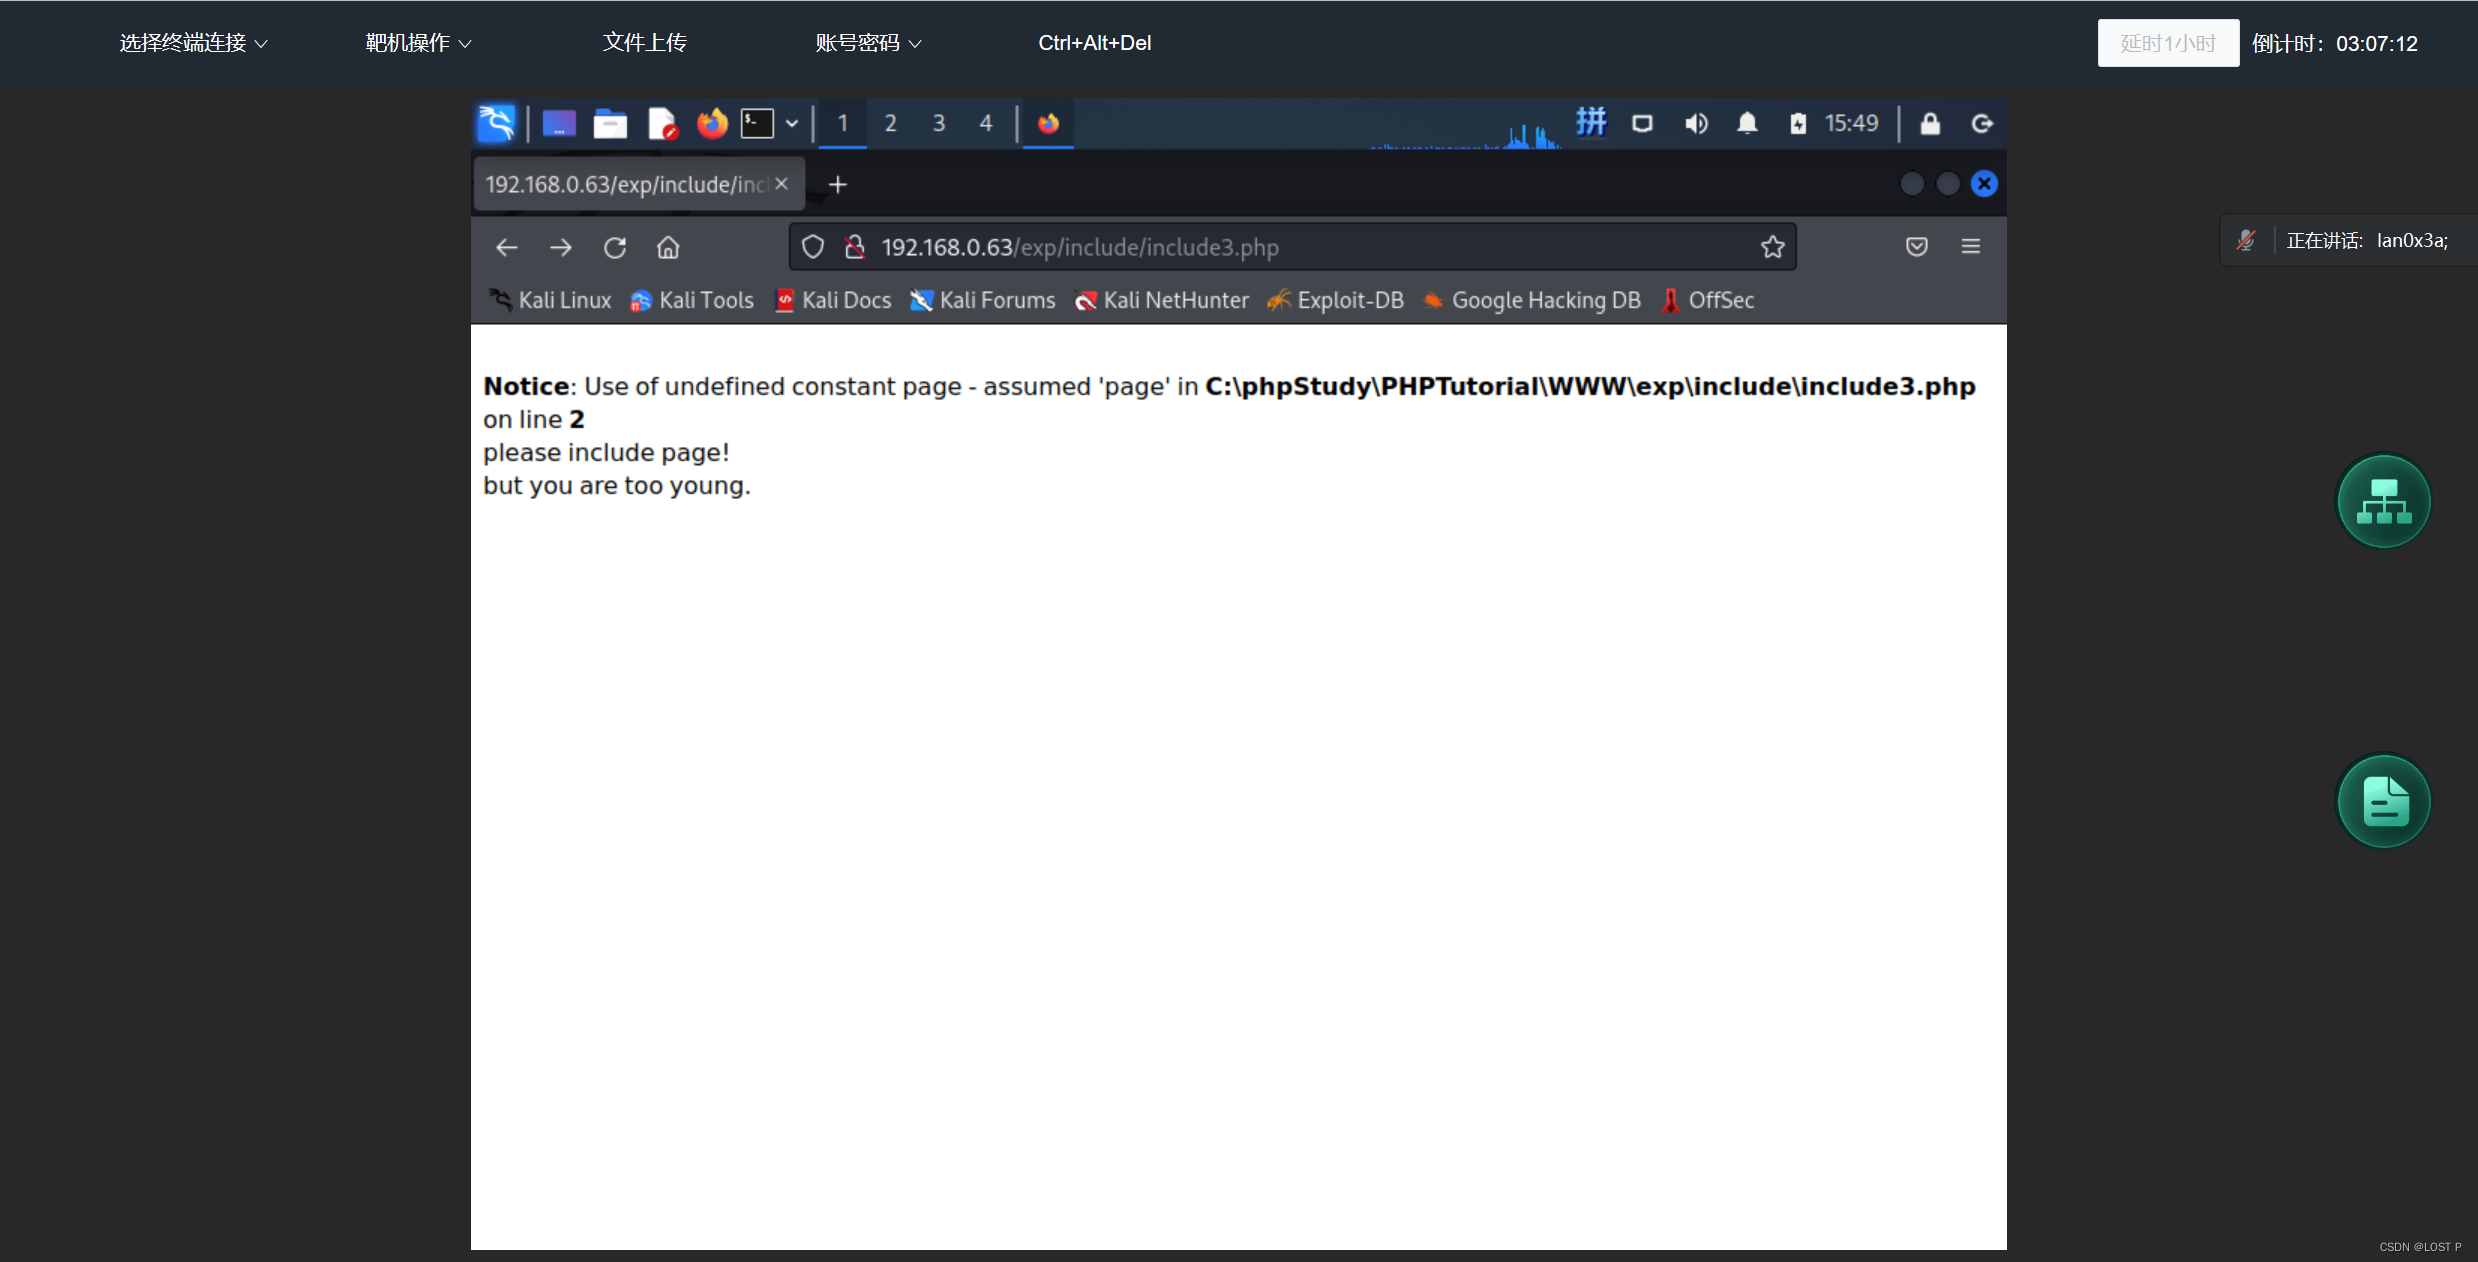Launch Firefox from the Kali panel launcher
The height and width of the screenshot is (1262, 2478).
712,124
